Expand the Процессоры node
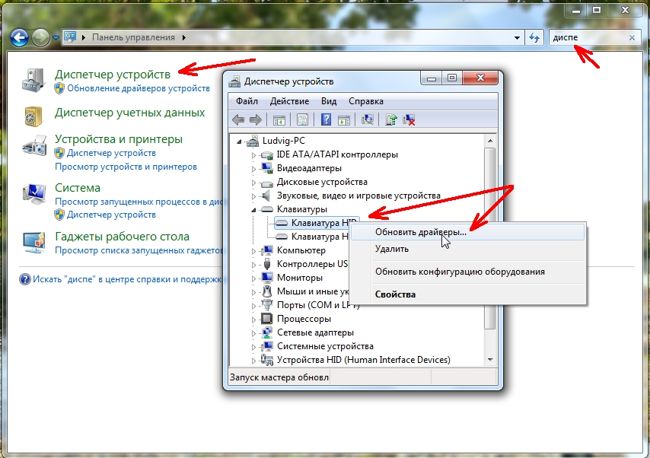 click(x=254, y=319)
